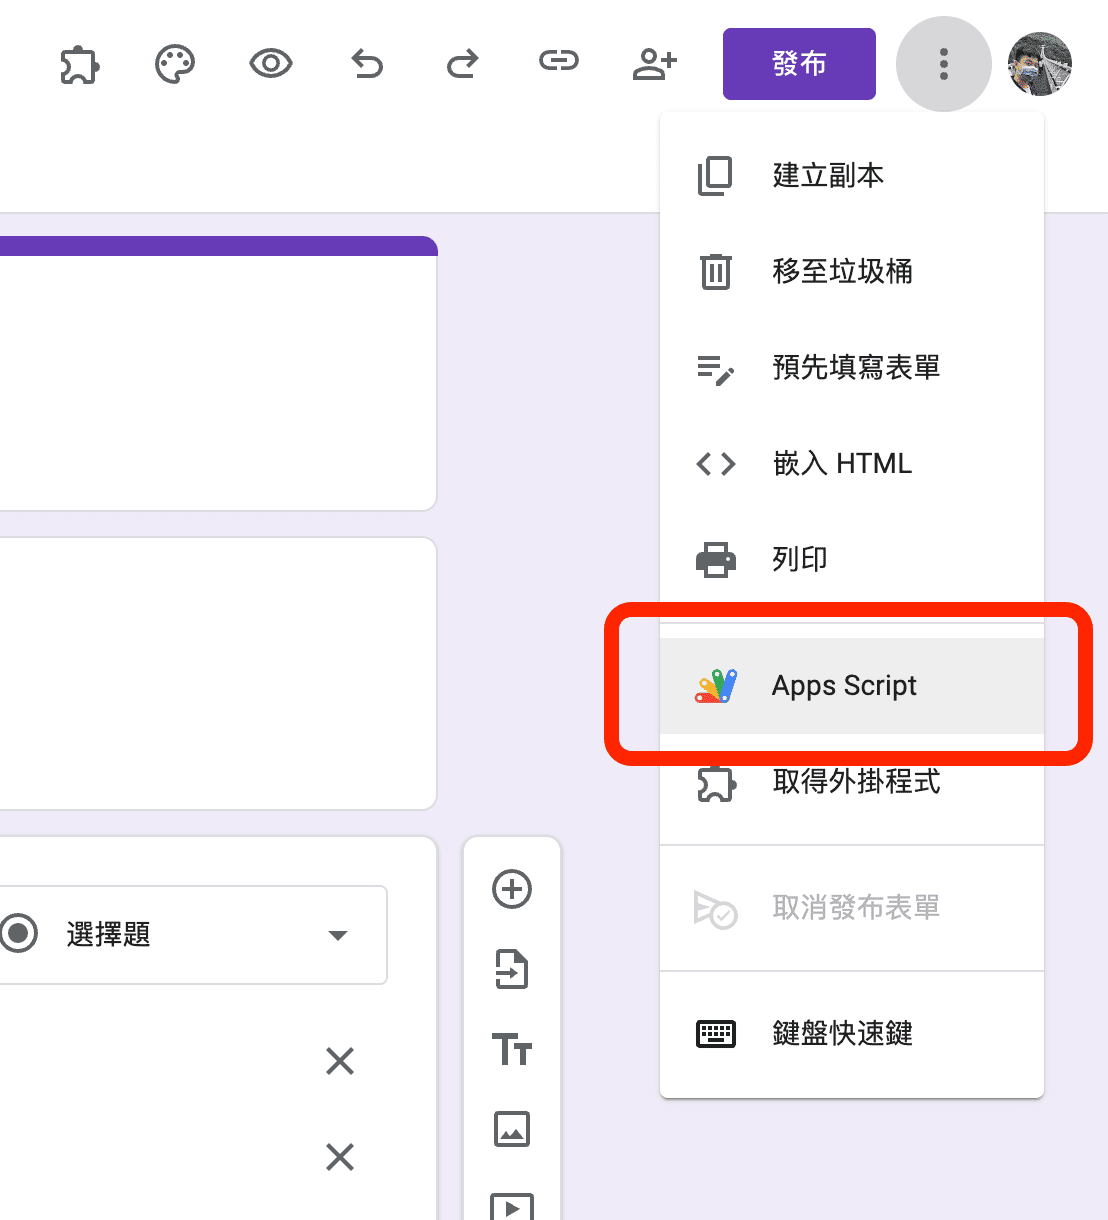This screenshot has height=1220, width=1108.
Task: Open the theme customization palette
Action: click(175, 65)
